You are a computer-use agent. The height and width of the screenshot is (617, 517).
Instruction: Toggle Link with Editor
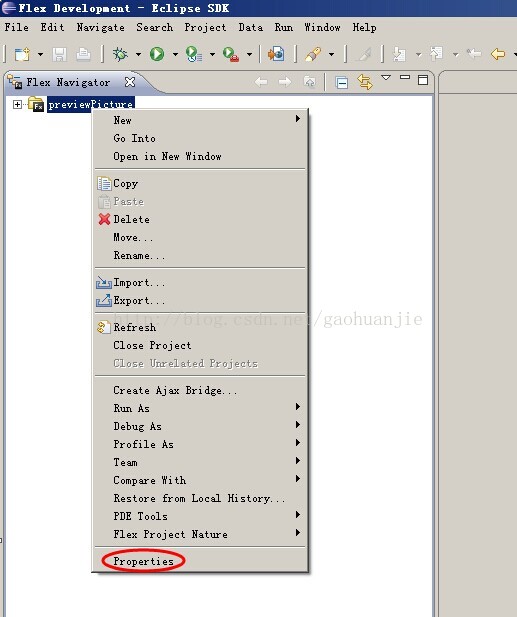pyautogui.click(x=365, y=82)
